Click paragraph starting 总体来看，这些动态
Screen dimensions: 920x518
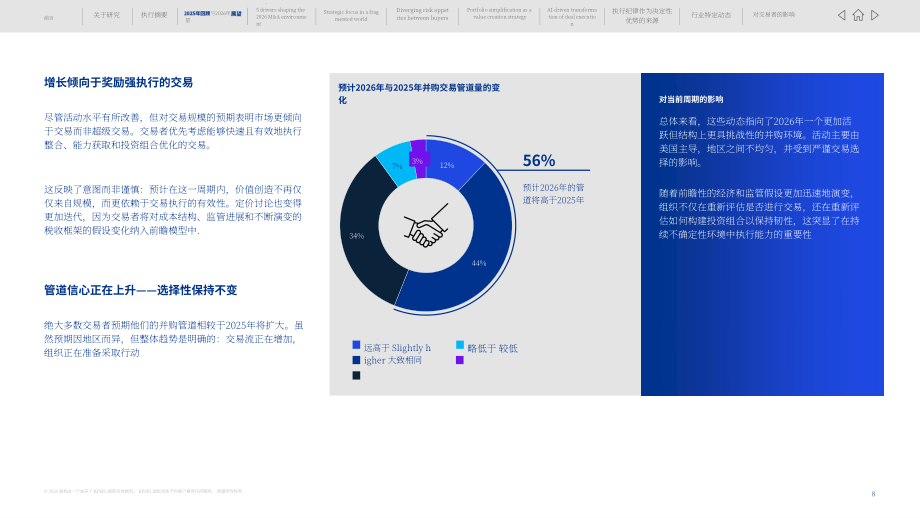click(x=759, y=141)
